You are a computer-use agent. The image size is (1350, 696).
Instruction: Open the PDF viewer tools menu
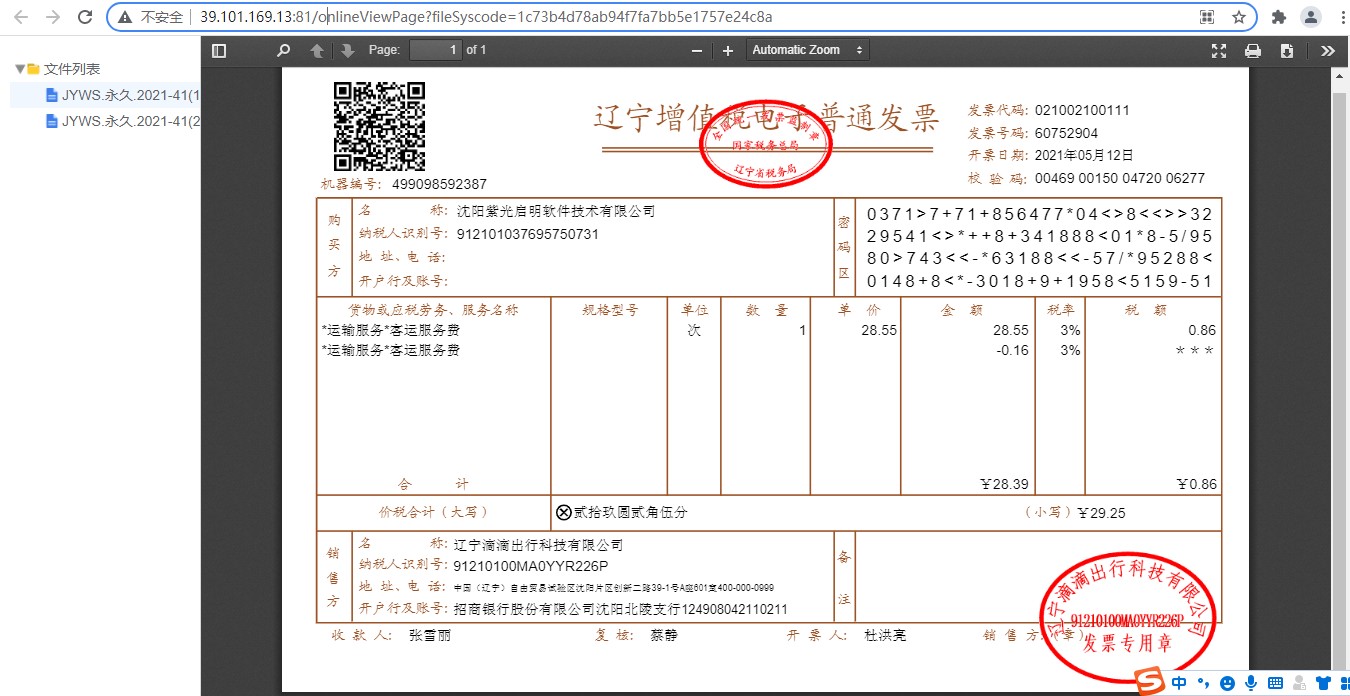pos(1328,50)
